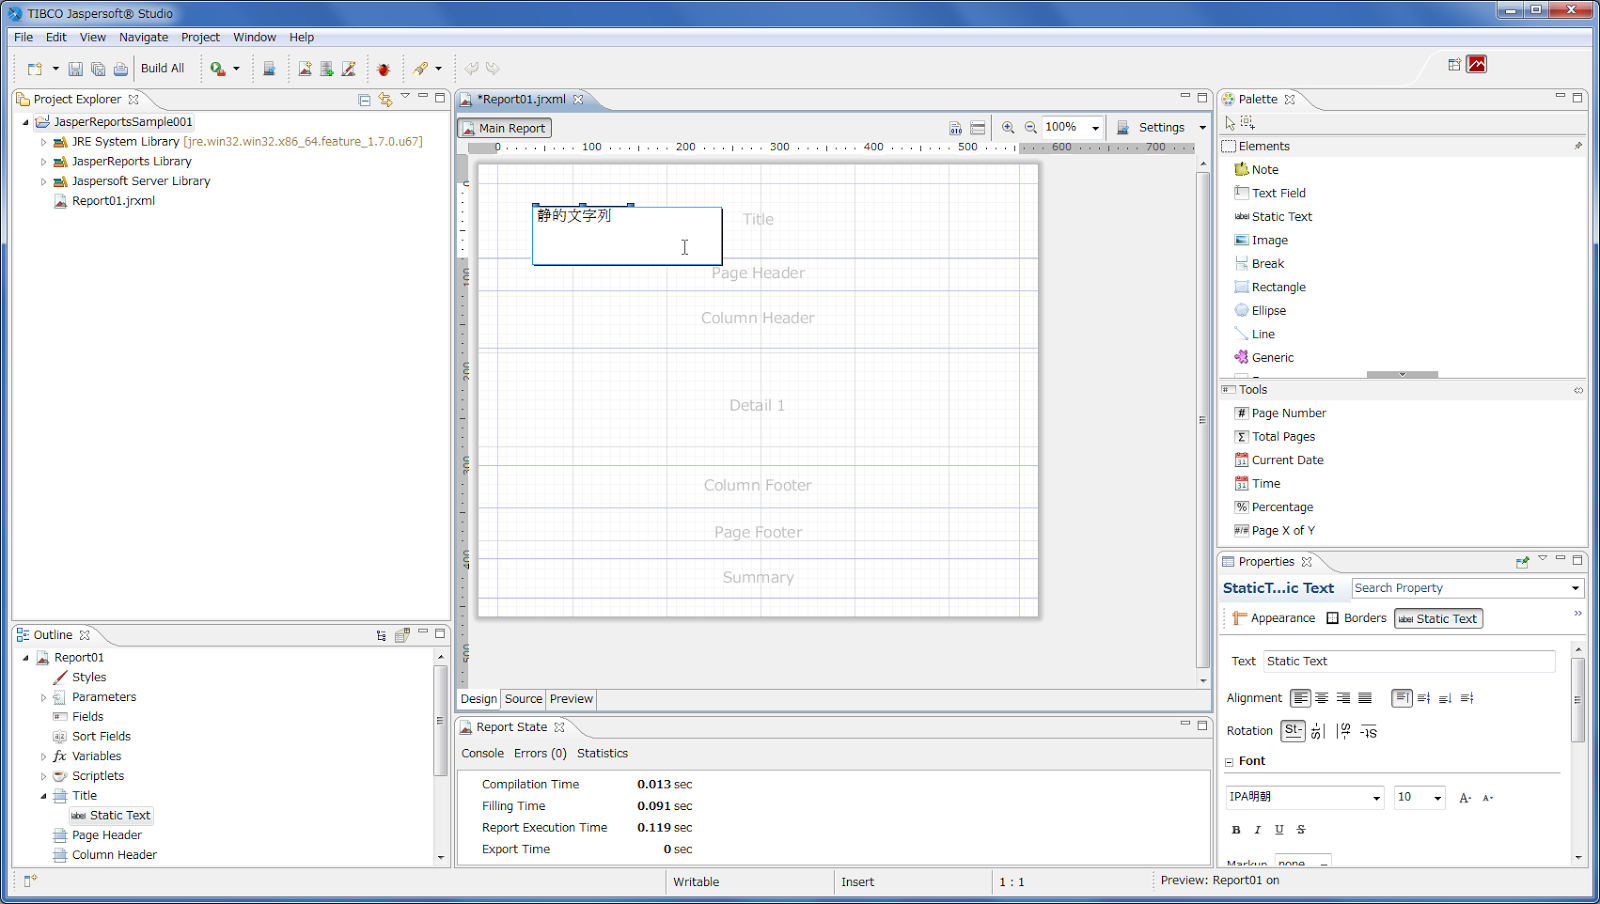Screen dimensions: 1600x904
Task: Click the zoom in magnifier icon
Action: pyautogui.click(x=1008, y=127)
